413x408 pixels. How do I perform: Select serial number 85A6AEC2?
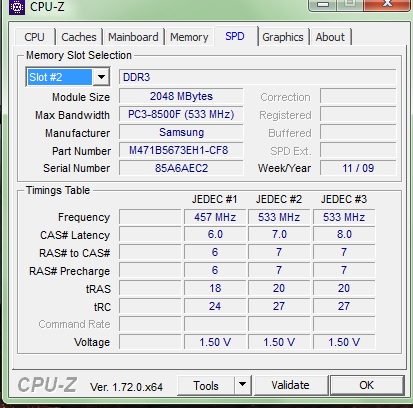(x=181, y=168)
